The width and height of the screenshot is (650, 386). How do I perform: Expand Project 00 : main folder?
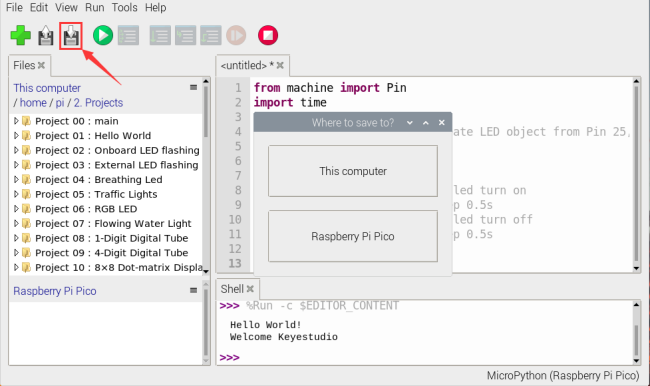click(16, 121)
